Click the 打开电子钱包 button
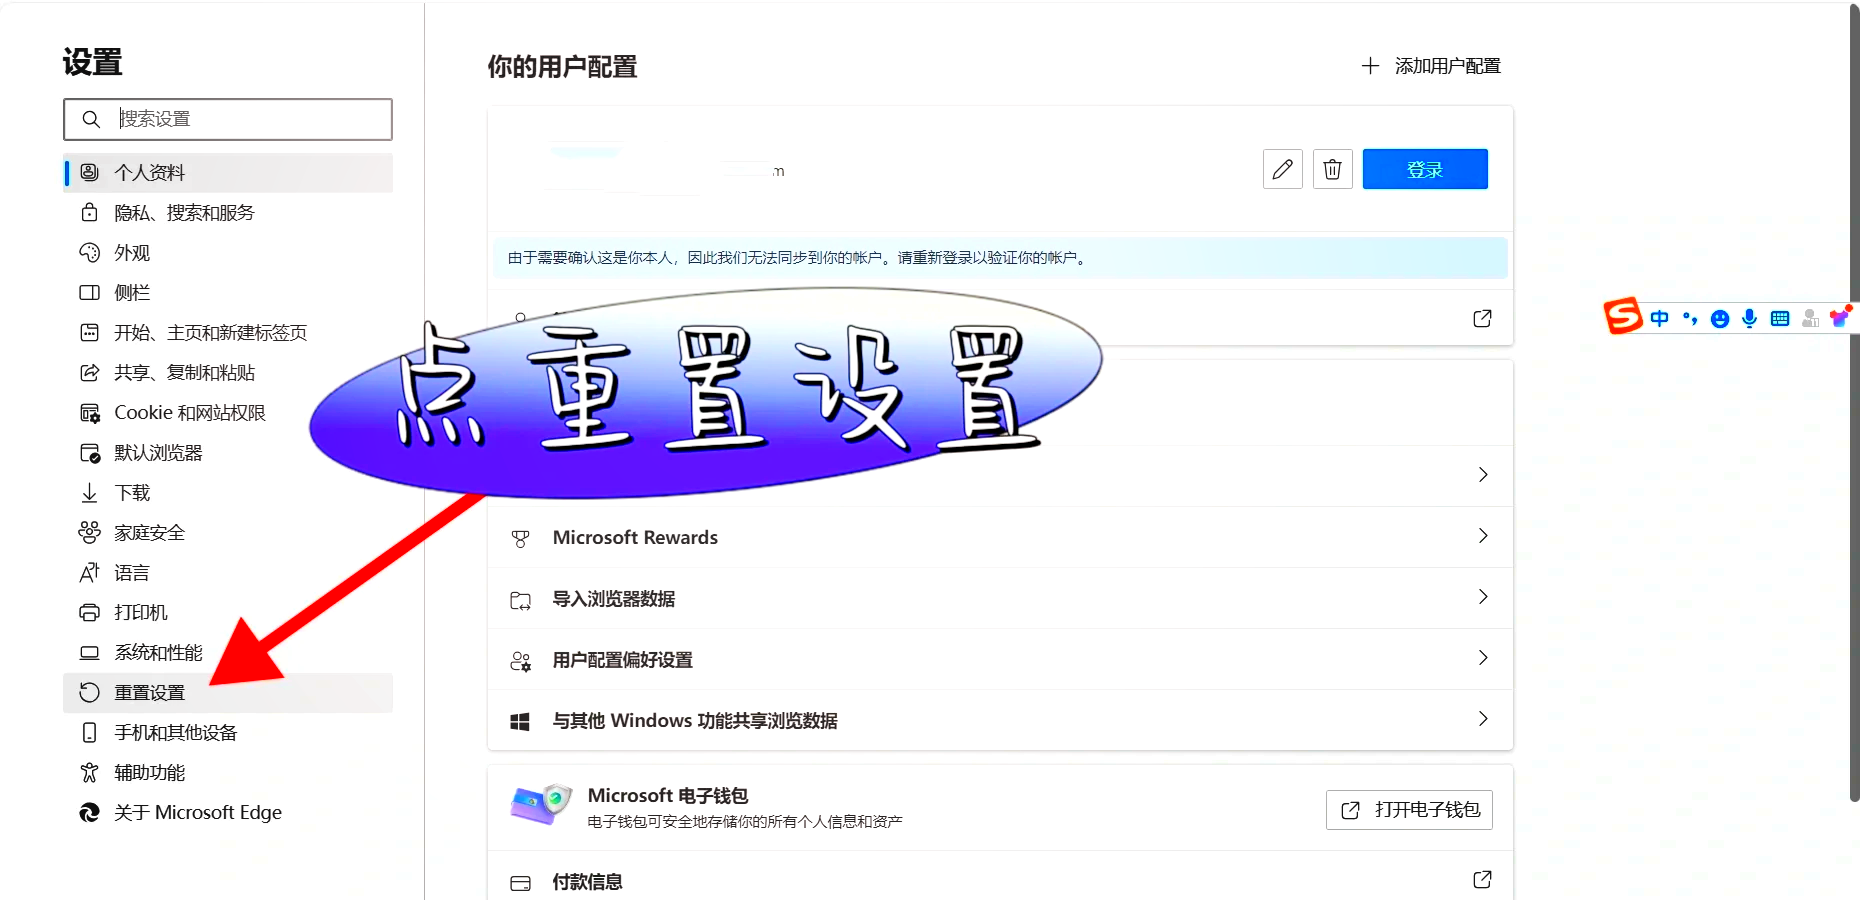 click(x=1409, y=810)
